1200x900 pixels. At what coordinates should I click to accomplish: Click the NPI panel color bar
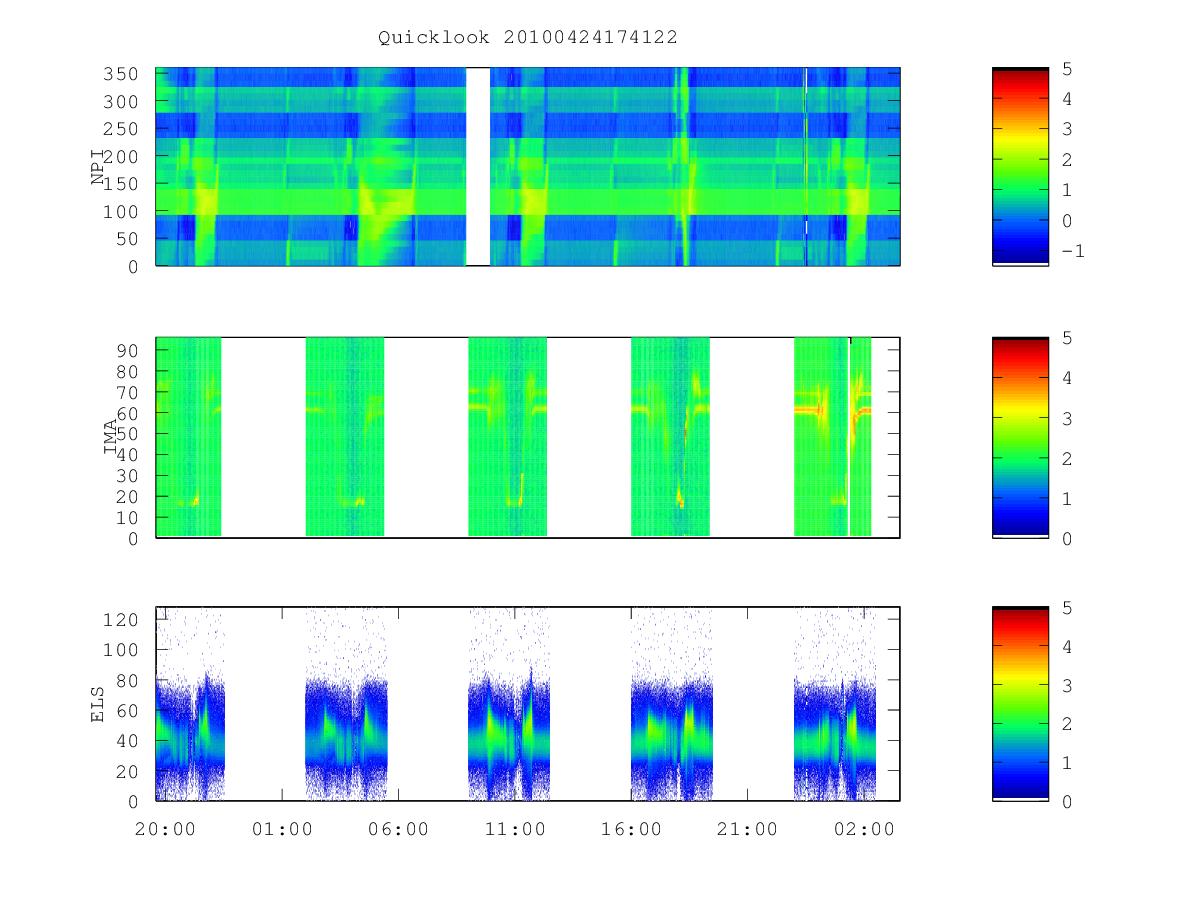point(1020,167)
